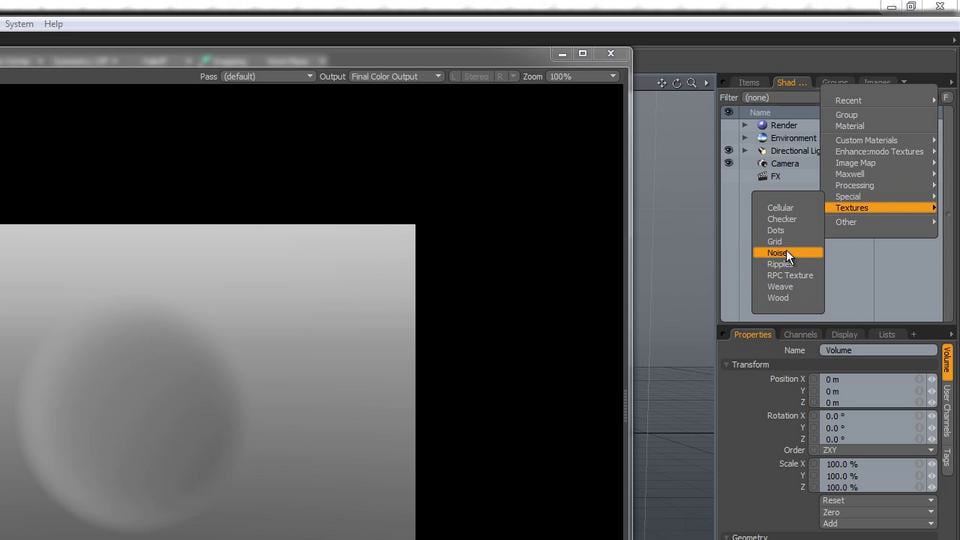
Task: Click the panel dot left of Items tab
Action: [724, 82]
